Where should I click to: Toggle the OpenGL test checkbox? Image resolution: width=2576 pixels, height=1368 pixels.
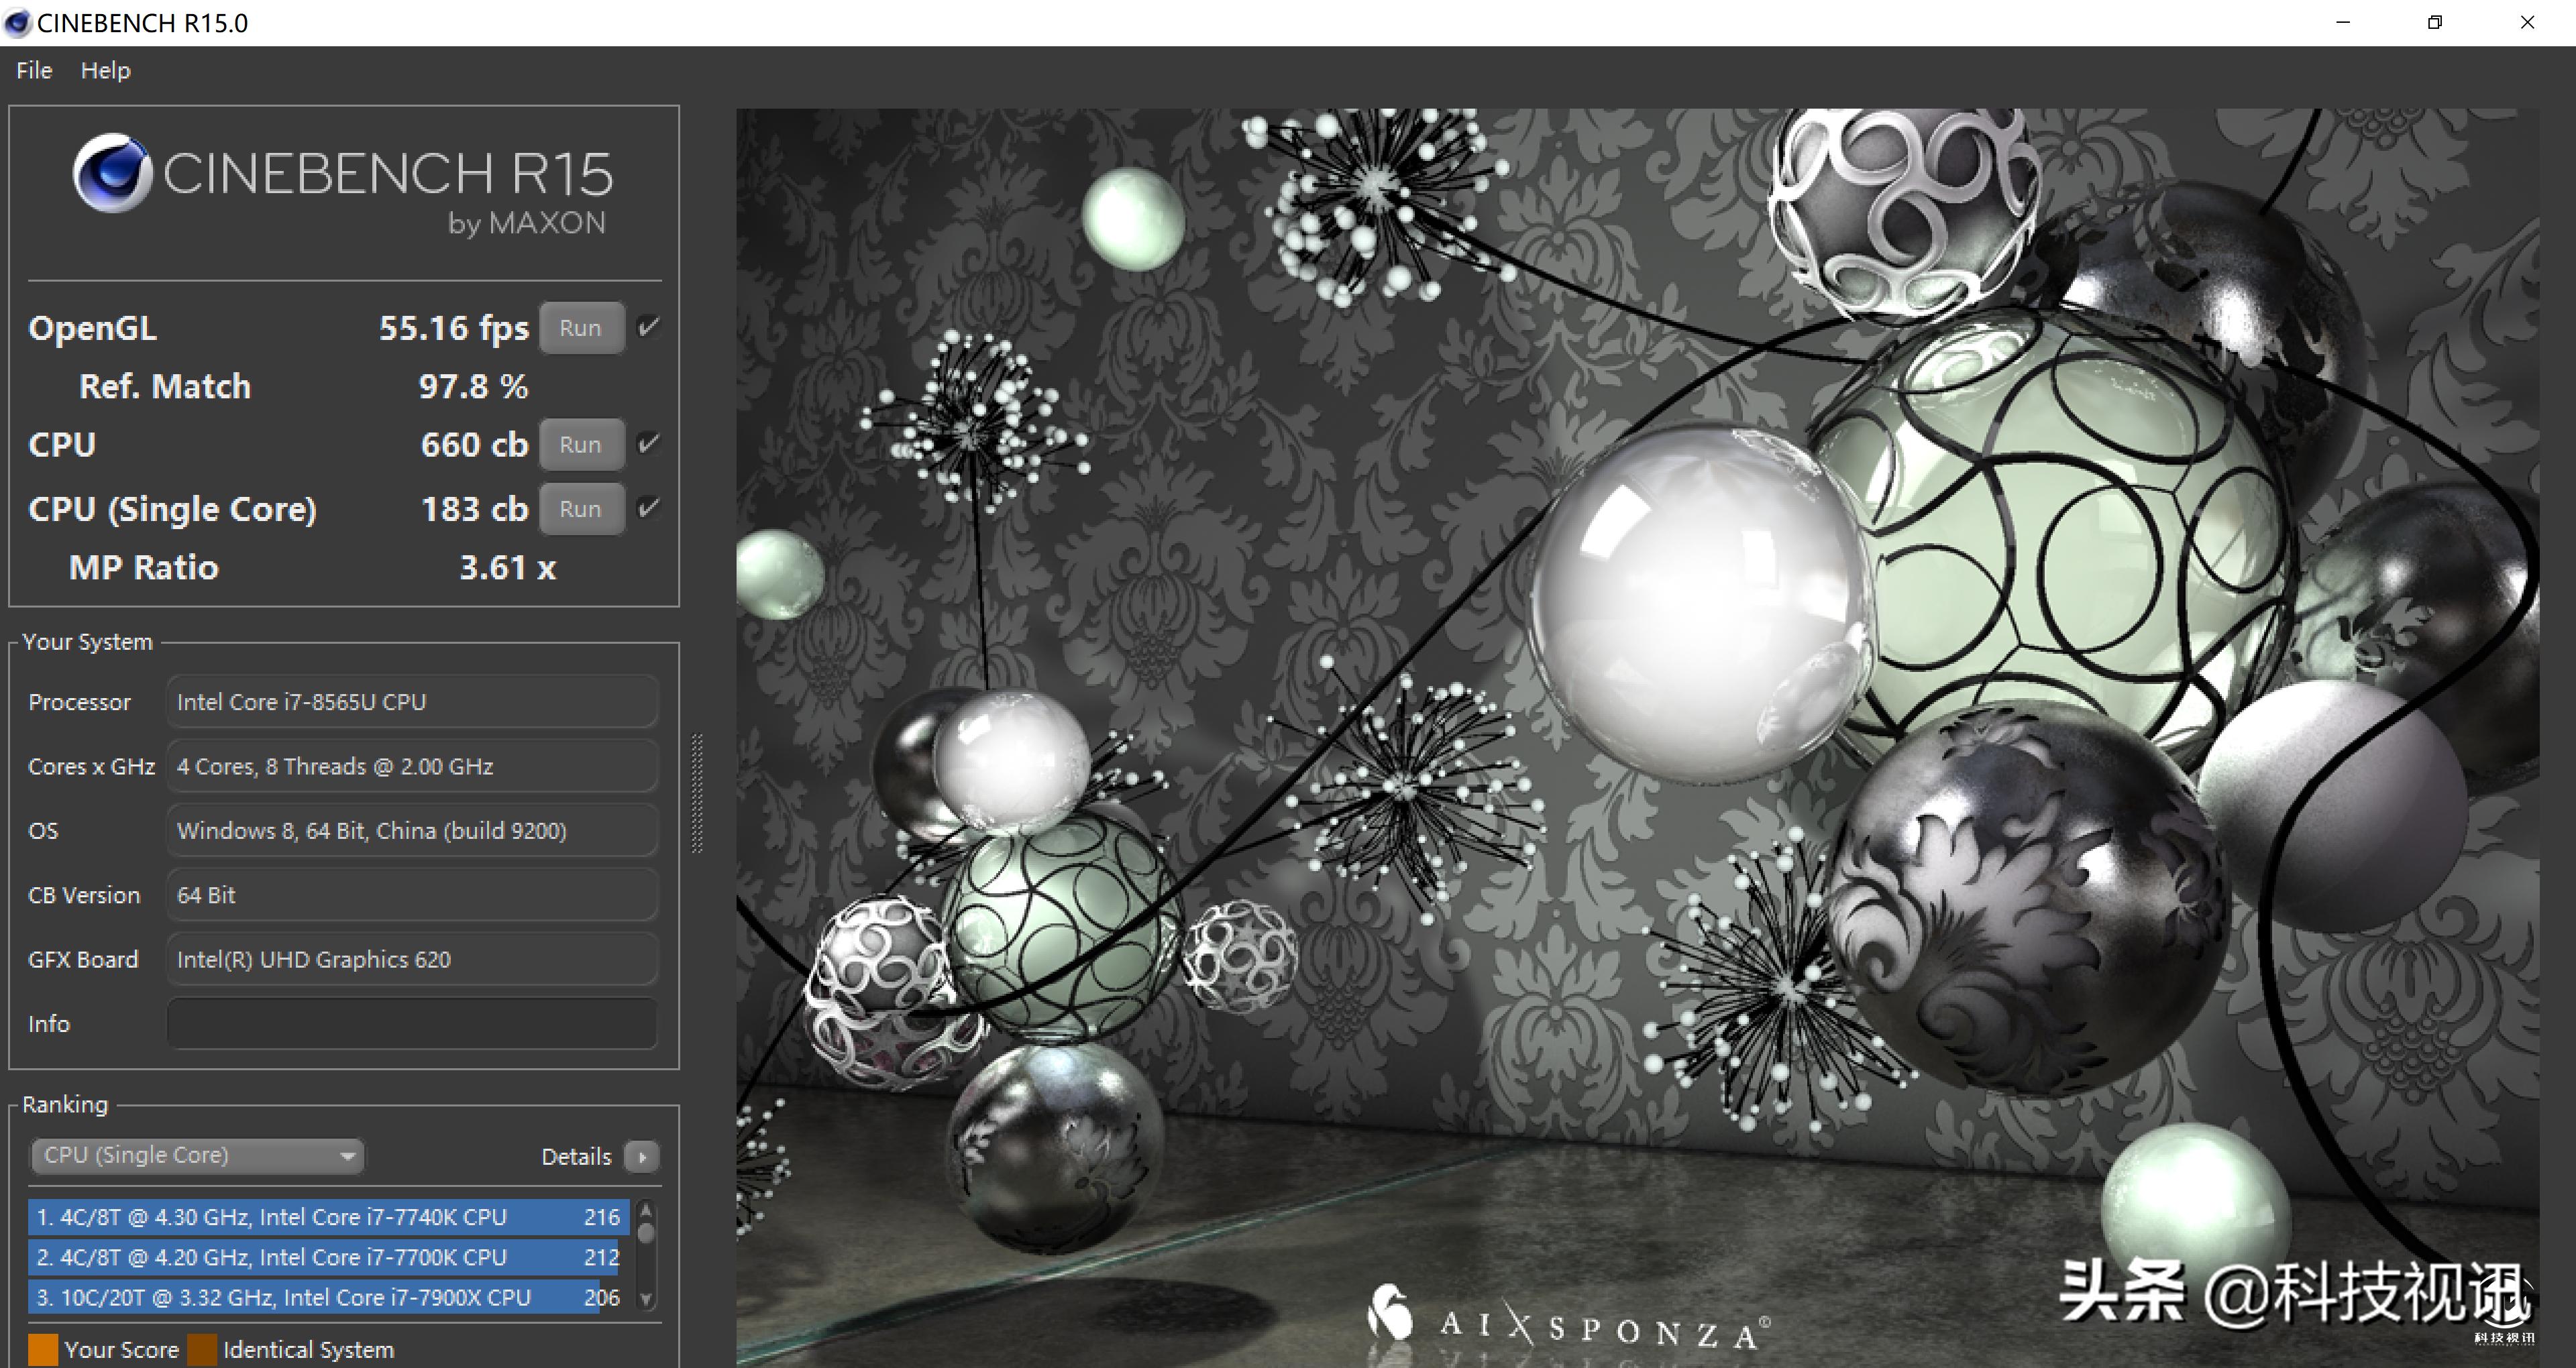pyautogui.click(x=649, y=327)
